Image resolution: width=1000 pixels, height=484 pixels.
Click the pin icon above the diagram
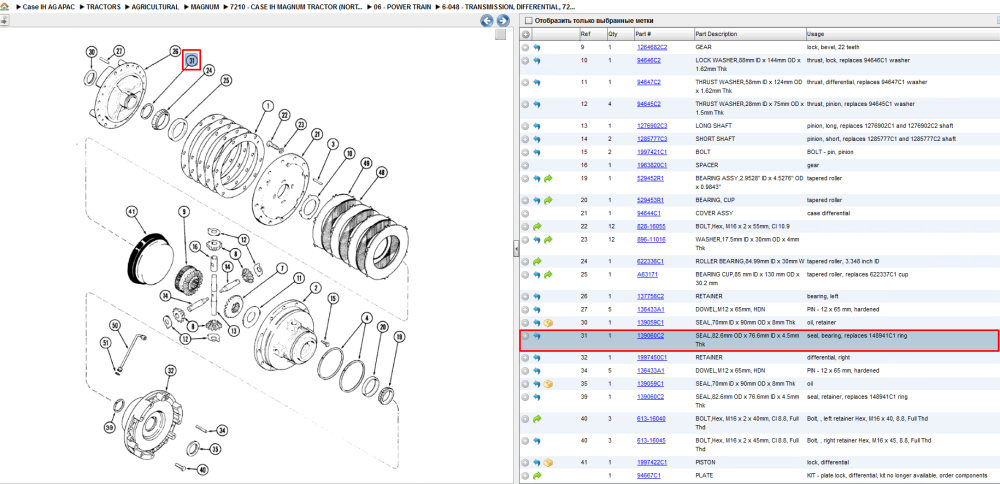coord(4,20)
